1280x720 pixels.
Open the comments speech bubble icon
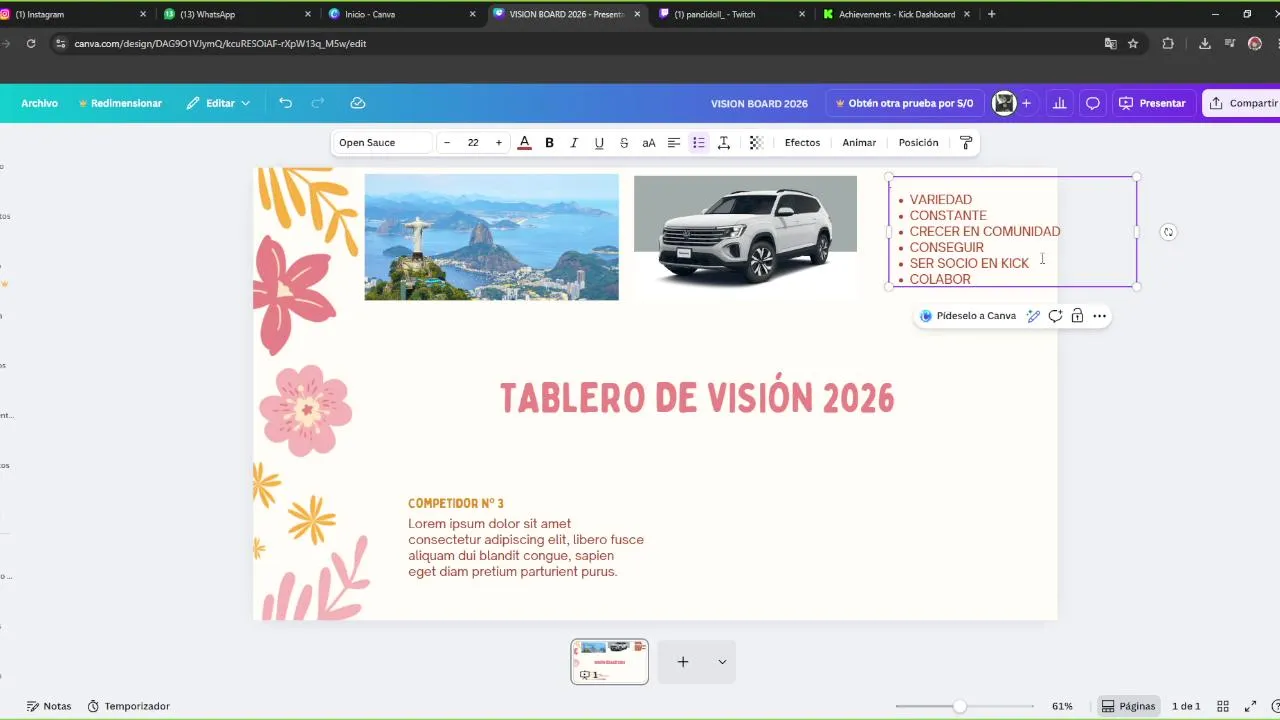(1093, 103)
